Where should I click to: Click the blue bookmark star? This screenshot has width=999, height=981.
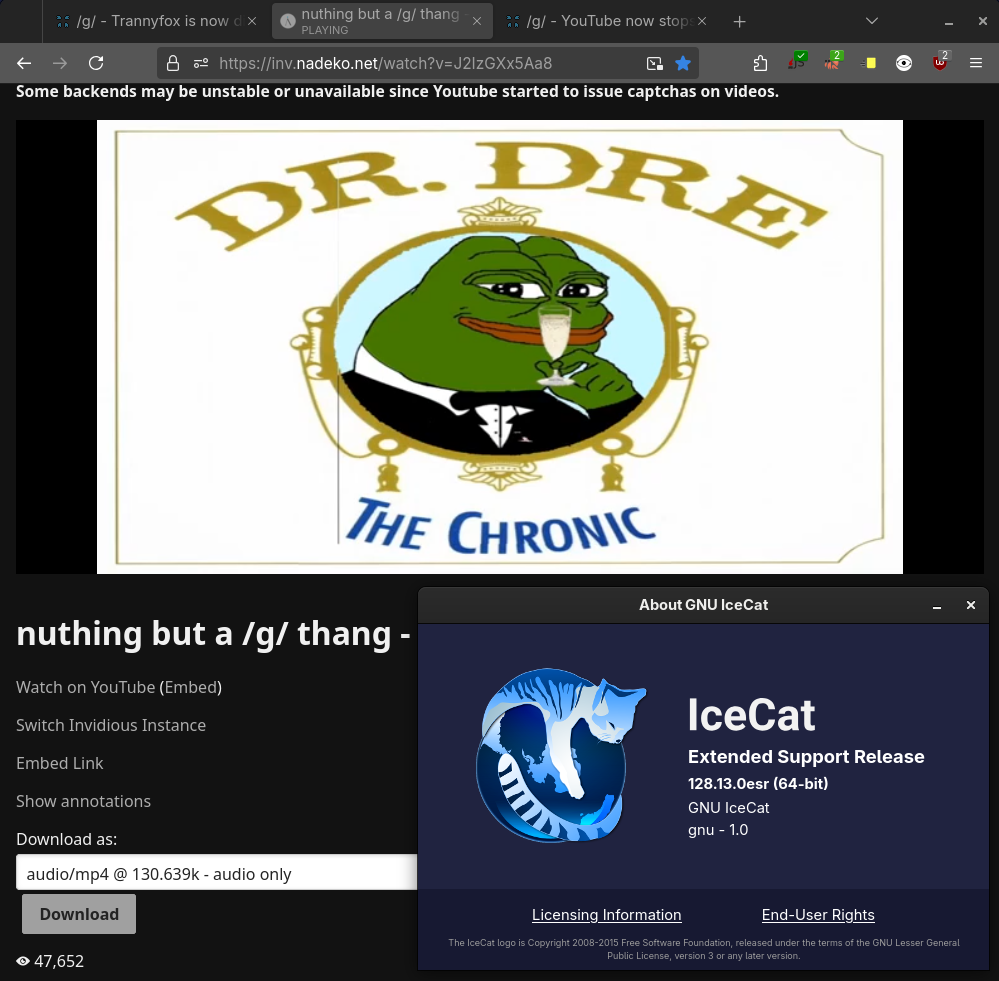coord(683,63)
